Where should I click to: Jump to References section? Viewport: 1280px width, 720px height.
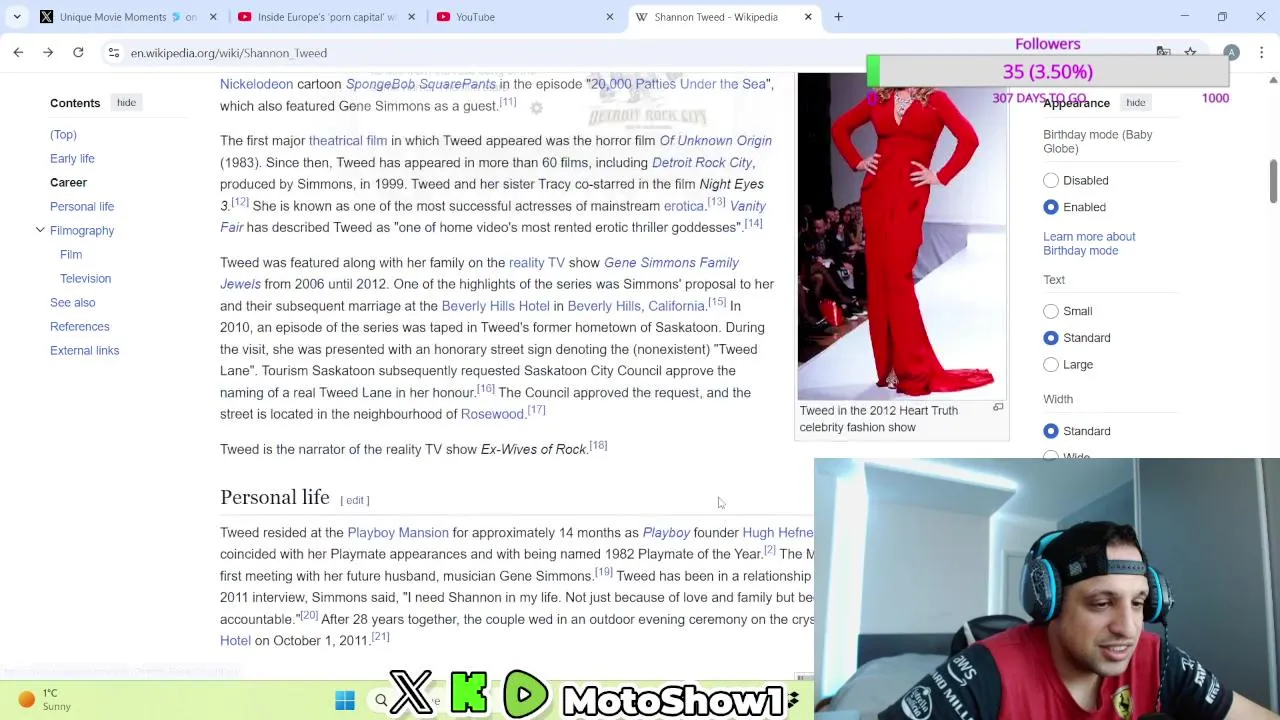click(x=79, y=327)
